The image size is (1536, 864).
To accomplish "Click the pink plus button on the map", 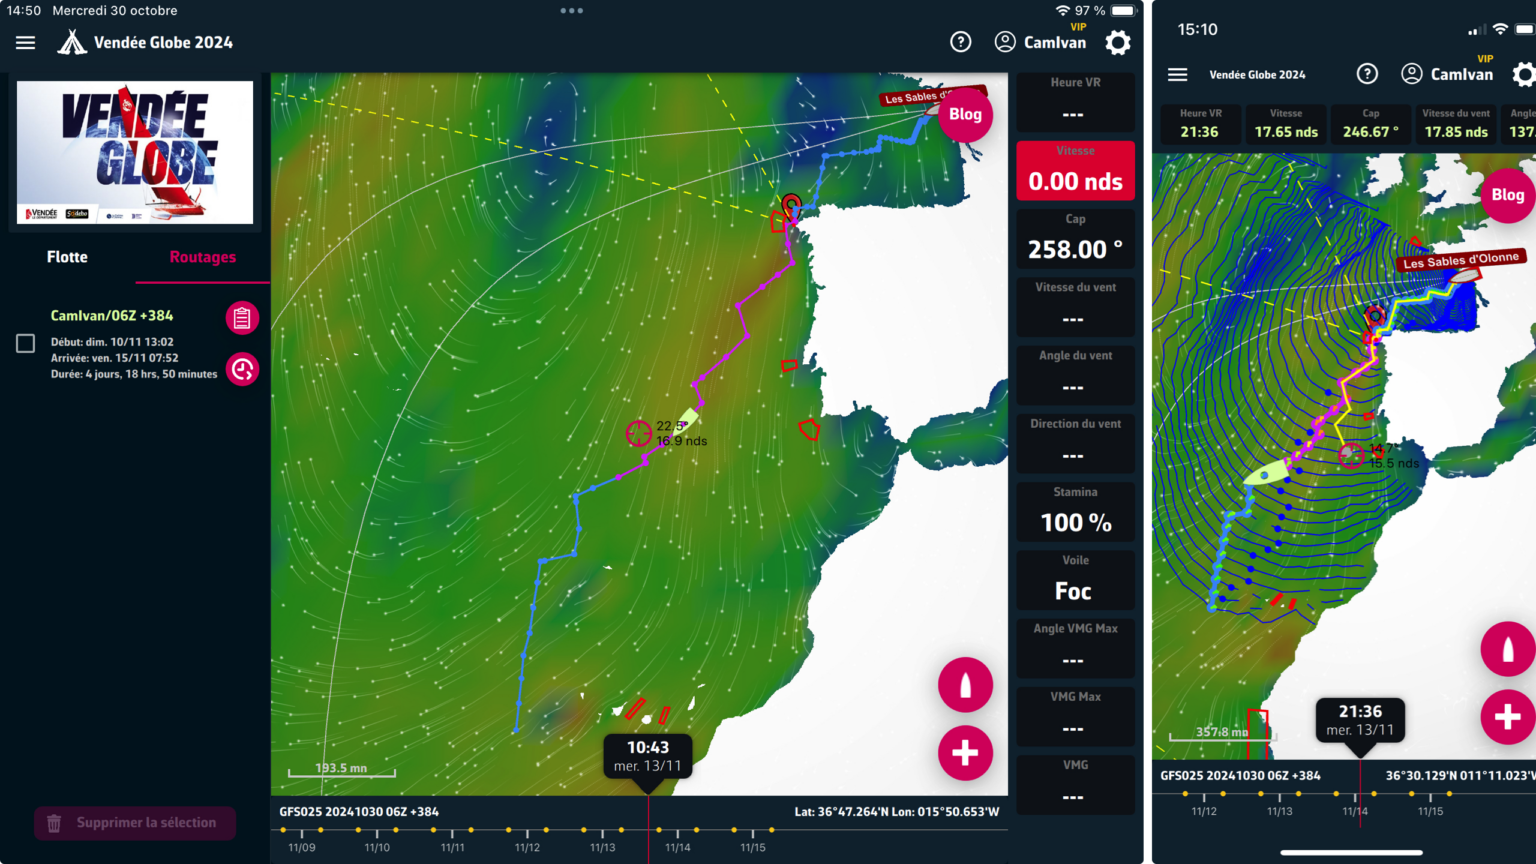I will pos(965,753).
